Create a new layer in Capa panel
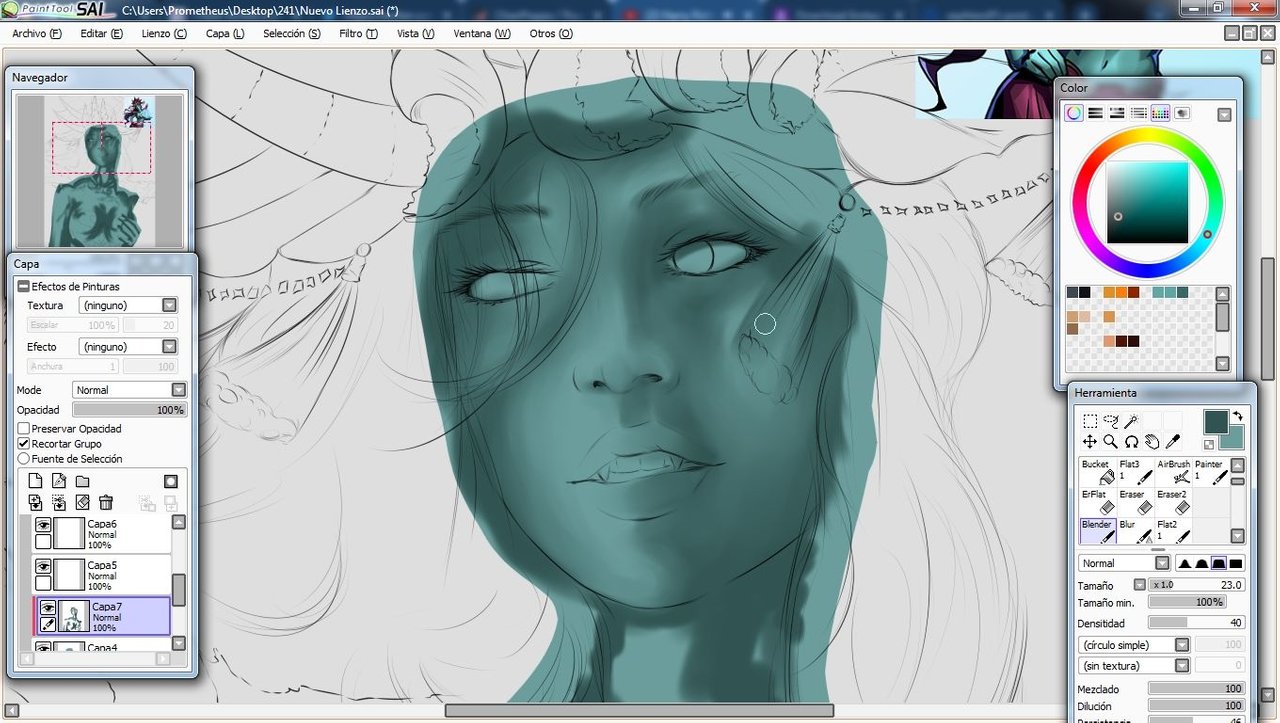1280x723 pixels. point(35,482)
